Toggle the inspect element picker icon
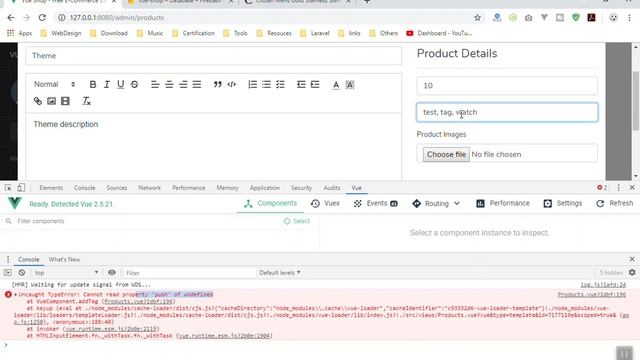The height and width of the screenshot is (360, 640). tap(8, 188)
